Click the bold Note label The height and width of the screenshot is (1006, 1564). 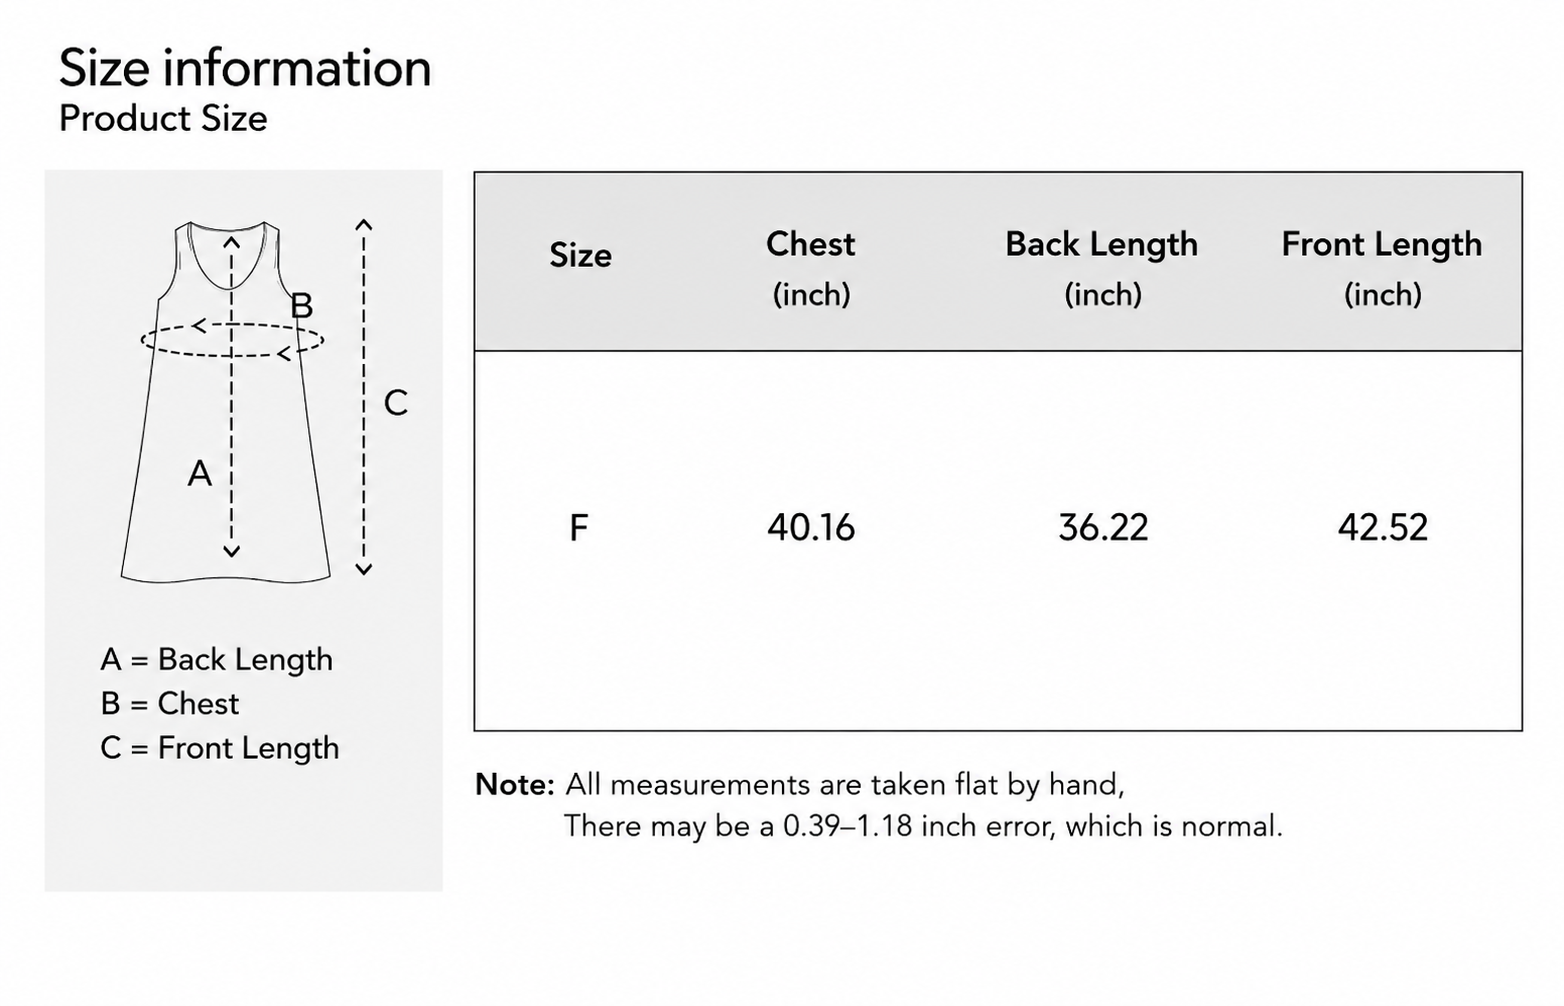(x=514, y=784)
